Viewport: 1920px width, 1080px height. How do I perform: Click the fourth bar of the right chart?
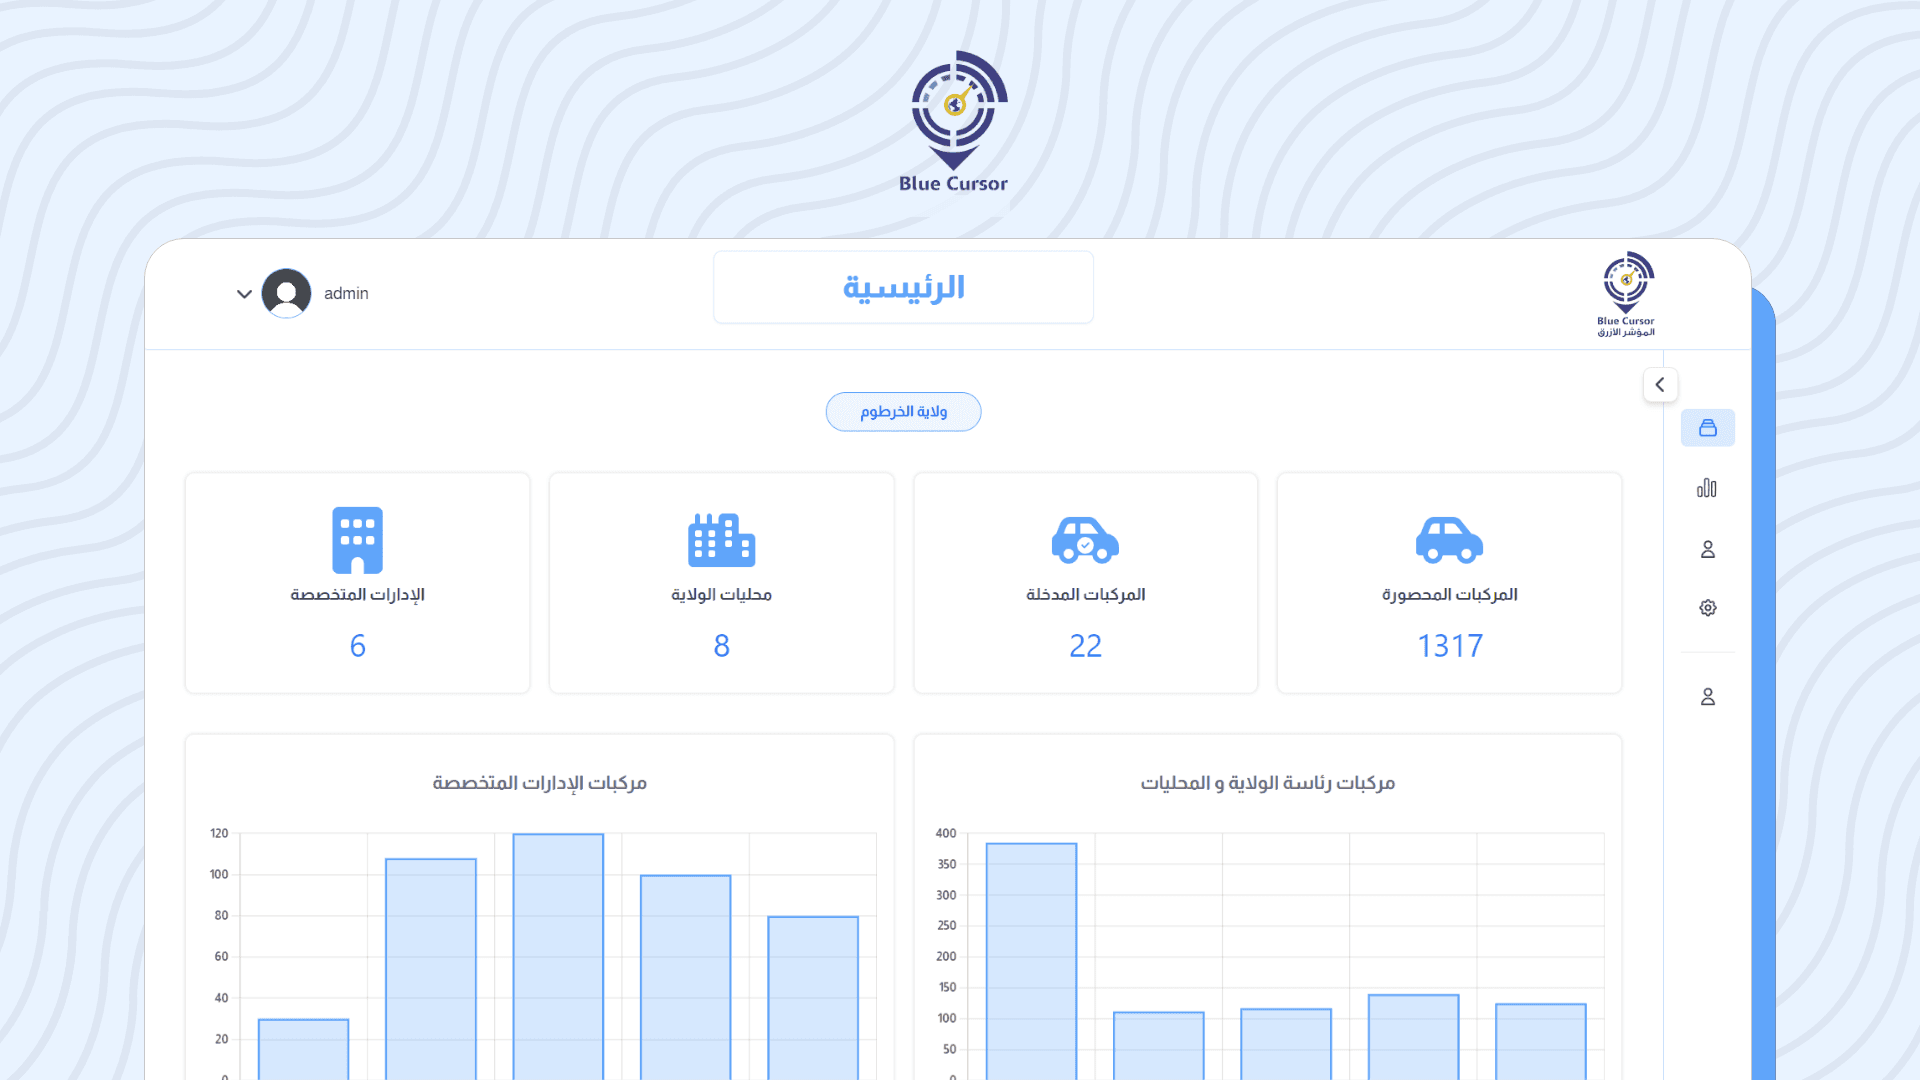(1413, 1037)
